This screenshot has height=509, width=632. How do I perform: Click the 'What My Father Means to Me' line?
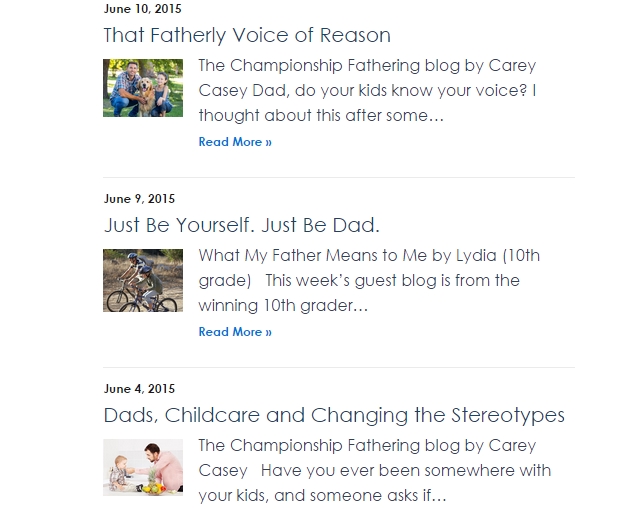369,256
